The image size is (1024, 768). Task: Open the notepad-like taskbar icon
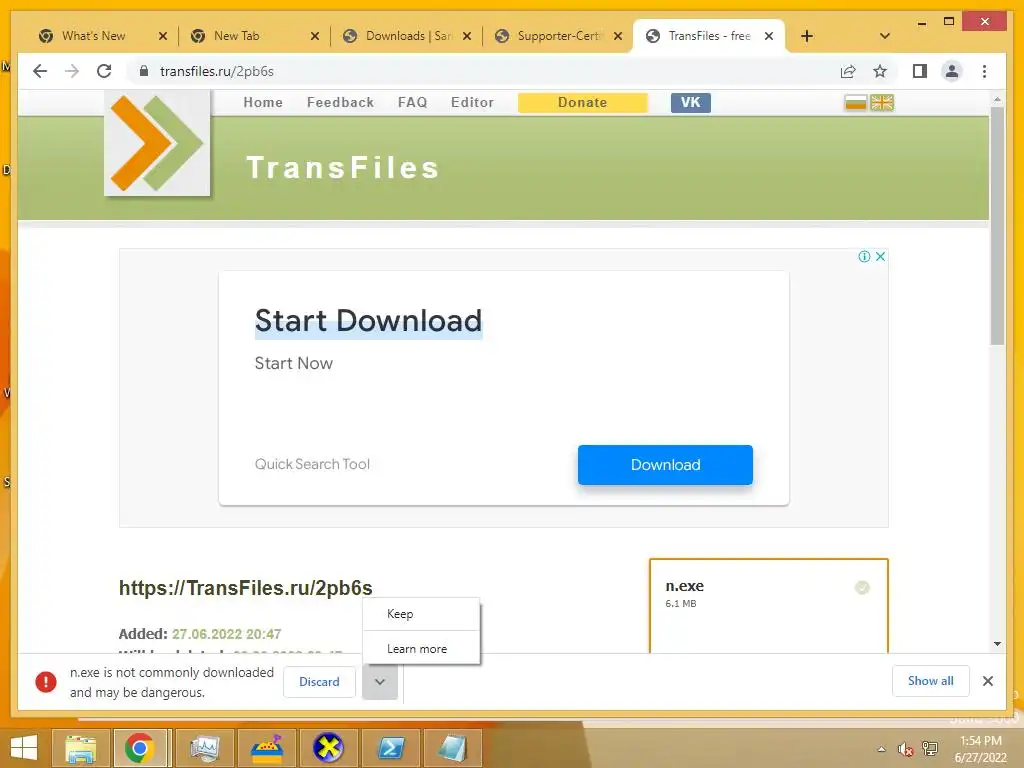coord(453,748)
